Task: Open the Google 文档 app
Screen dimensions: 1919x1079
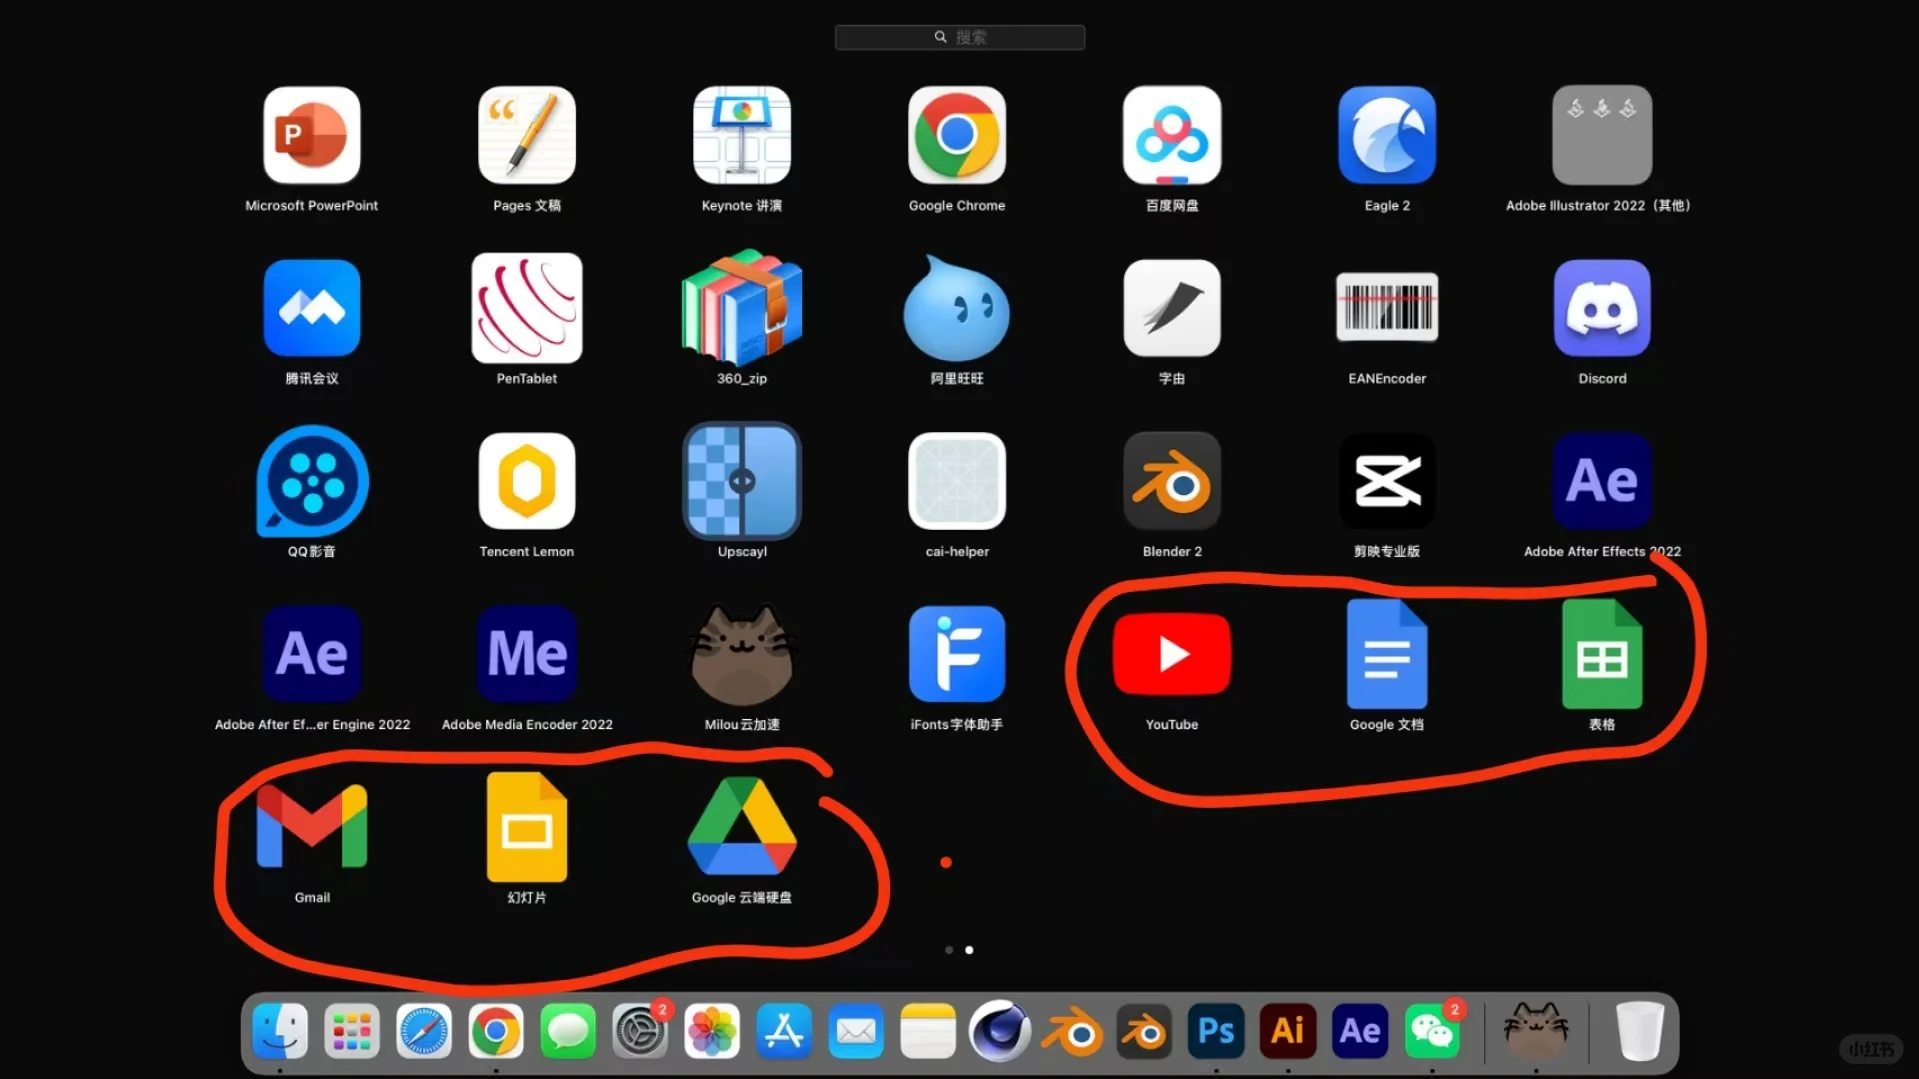Action: tap(1387, 655)
